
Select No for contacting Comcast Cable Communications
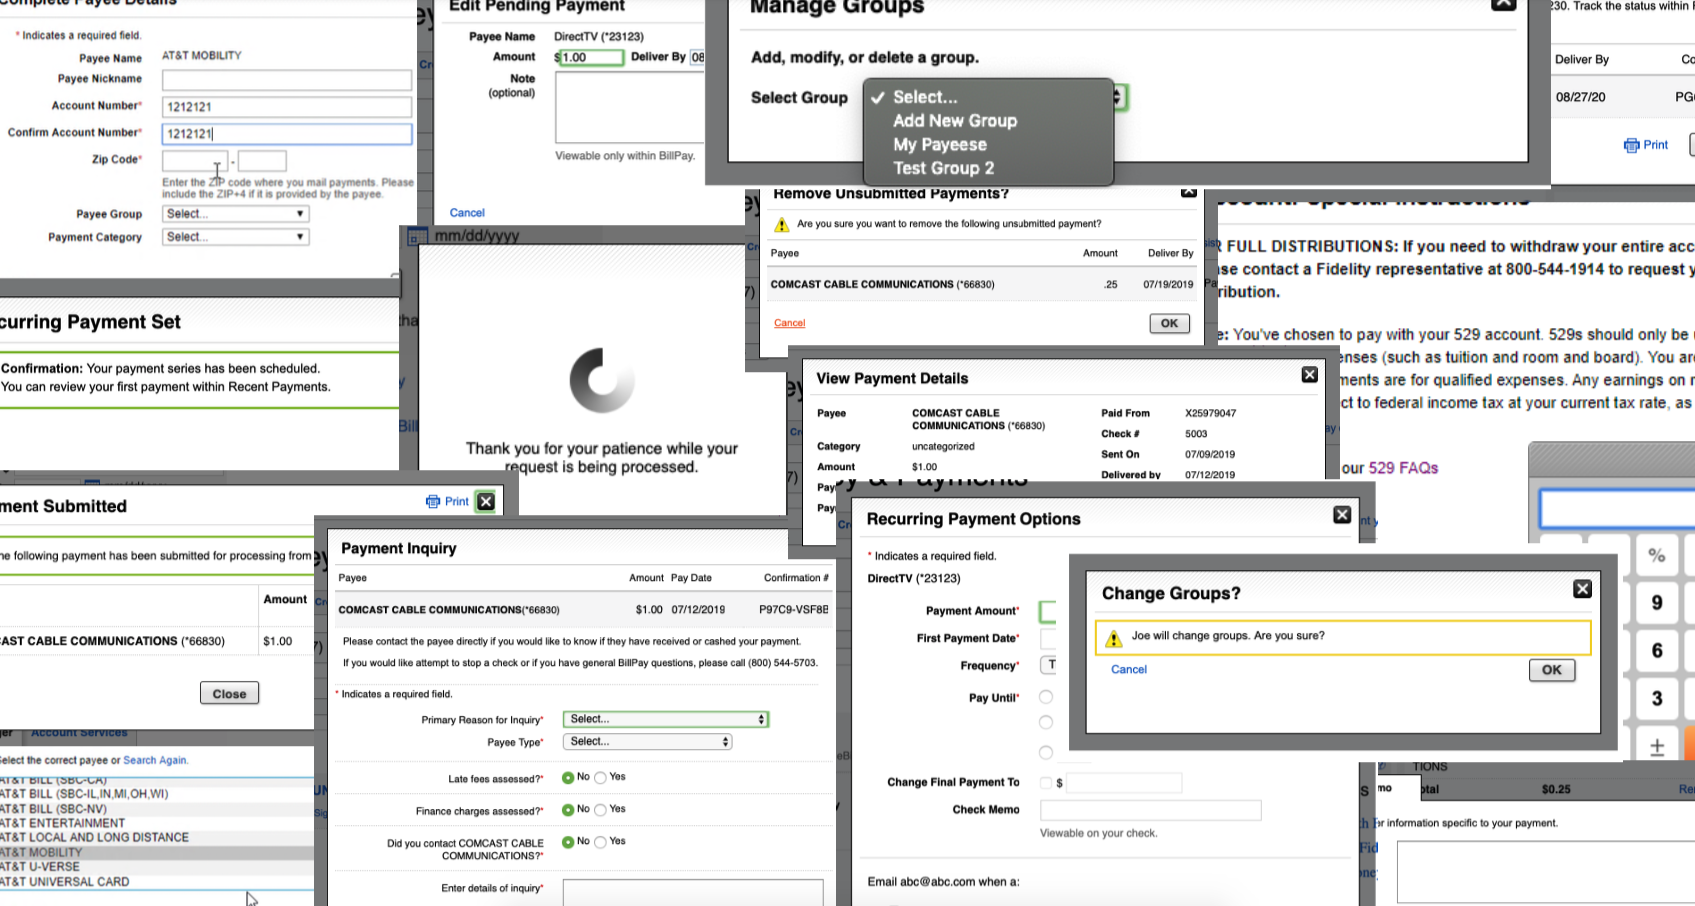568,842
